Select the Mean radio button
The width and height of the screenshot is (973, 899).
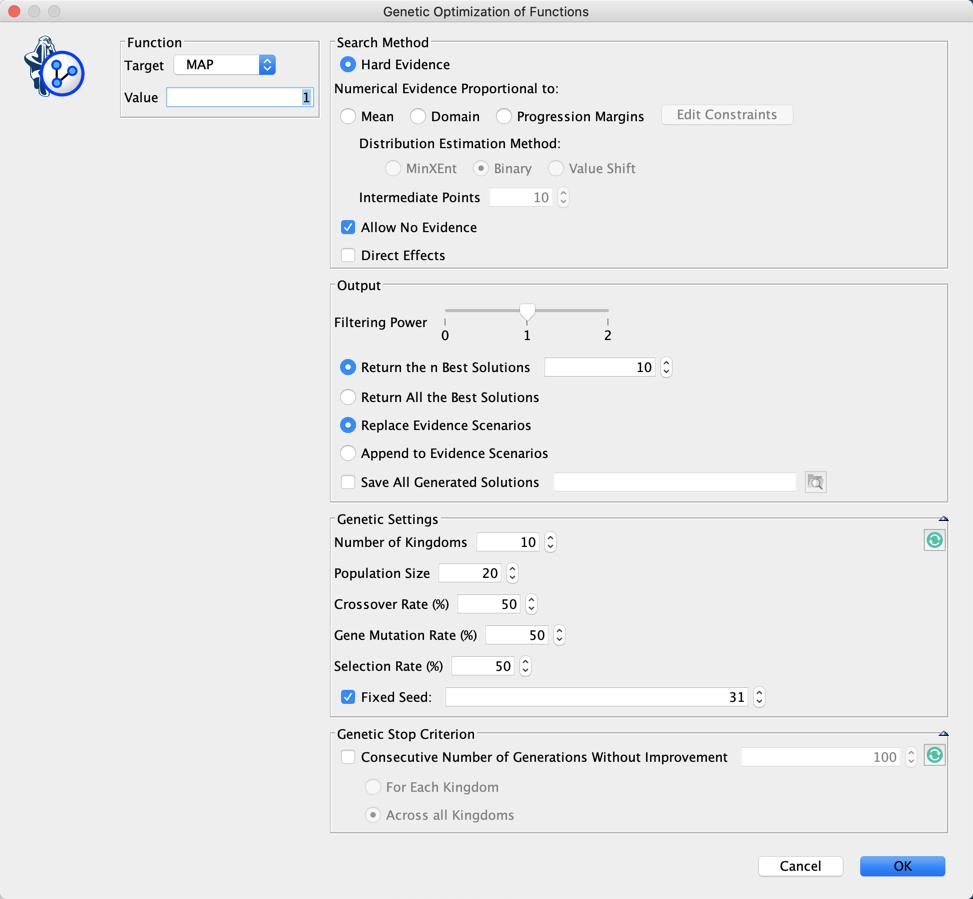[348, 117]
